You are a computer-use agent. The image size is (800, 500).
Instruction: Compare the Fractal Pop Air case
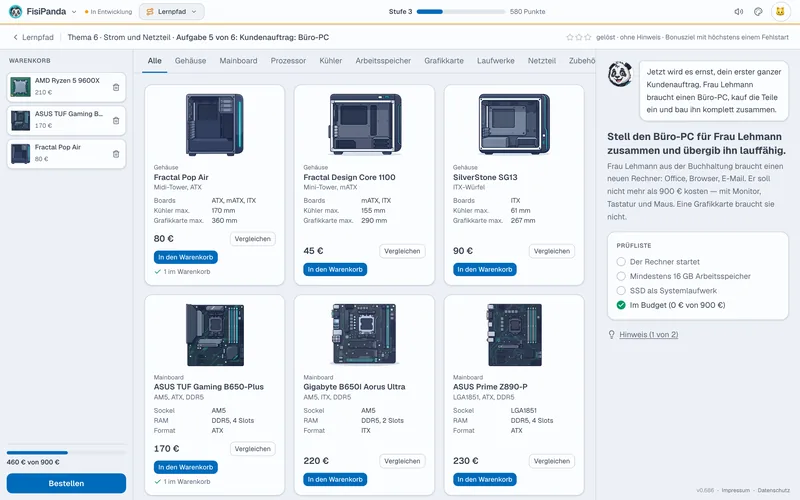[253, 239]
